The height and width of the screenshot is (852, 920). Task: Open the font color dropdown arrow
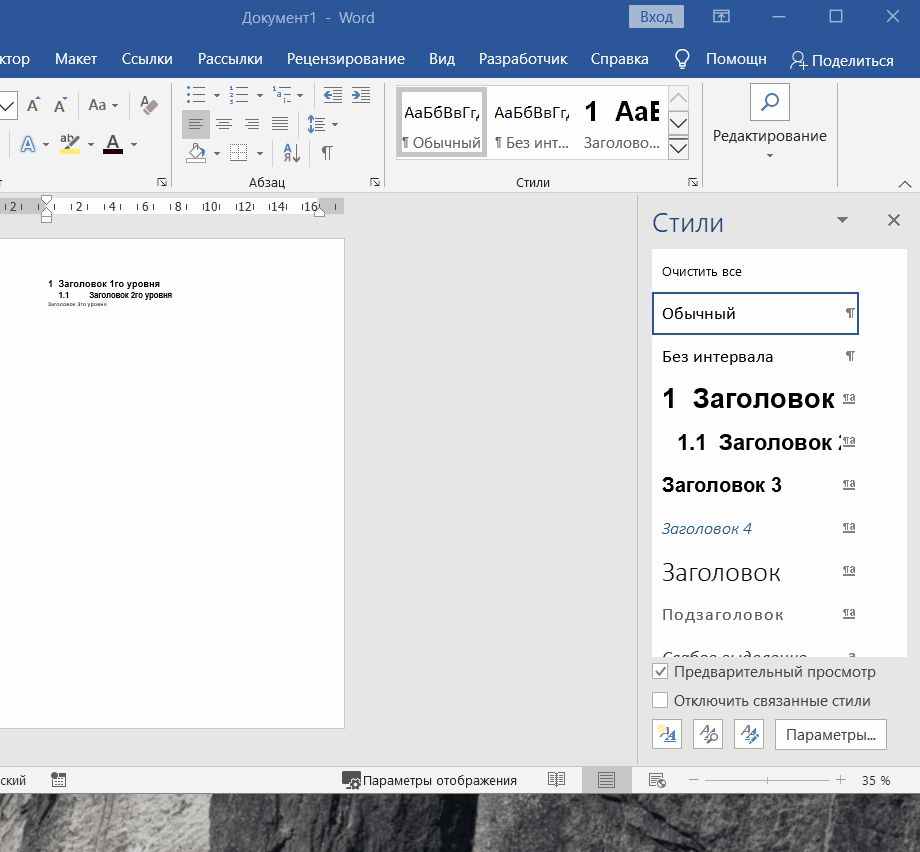pyautogui.click(x=132, y=144)
